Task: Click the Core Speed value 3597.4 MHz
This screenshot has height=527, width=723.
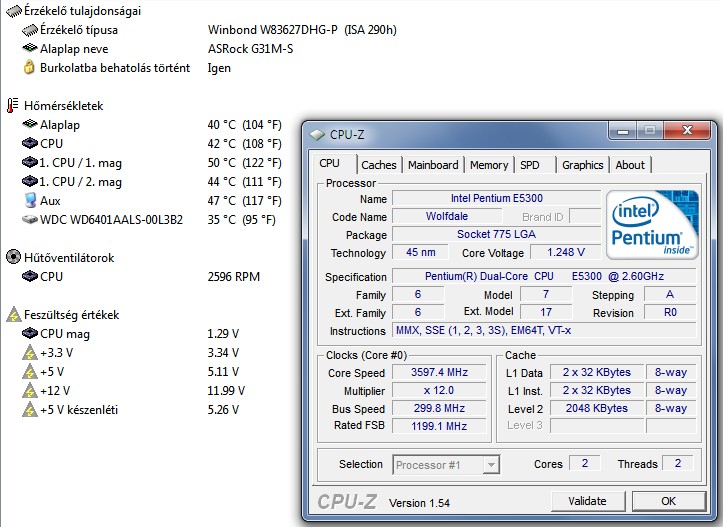Action: [439, 372]
